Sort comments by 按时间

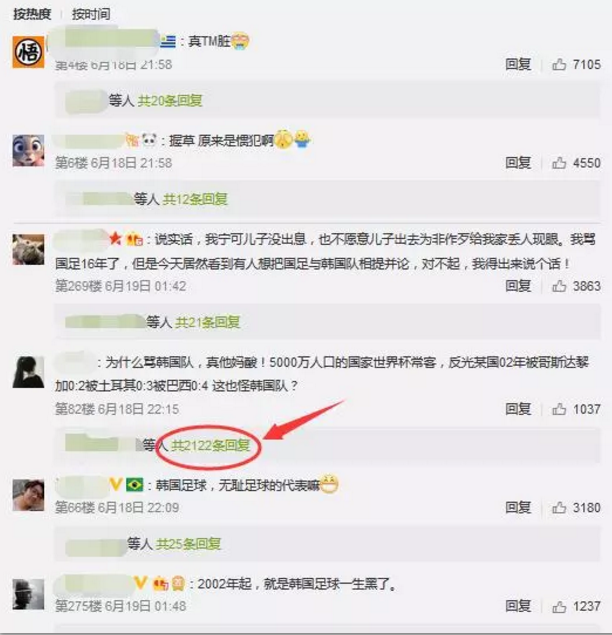coord(91,14)
